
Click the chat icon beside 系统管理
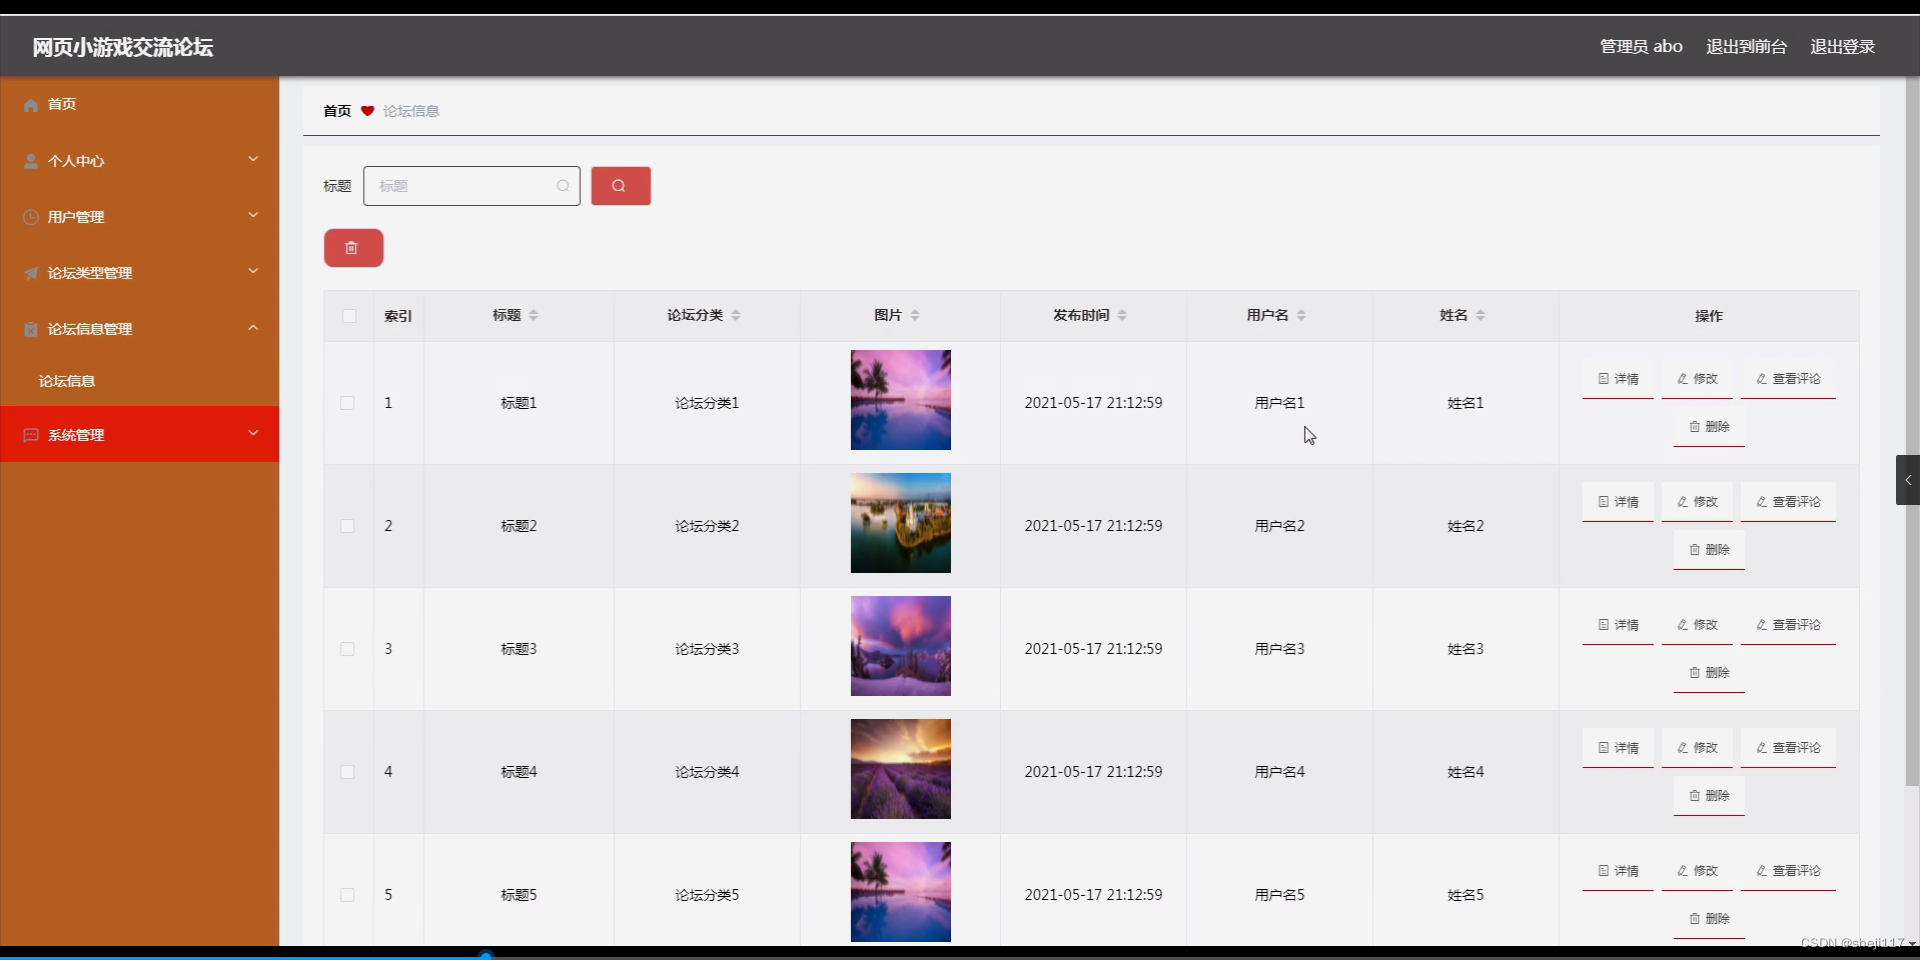pyautogui.click(x=31, y=435)
